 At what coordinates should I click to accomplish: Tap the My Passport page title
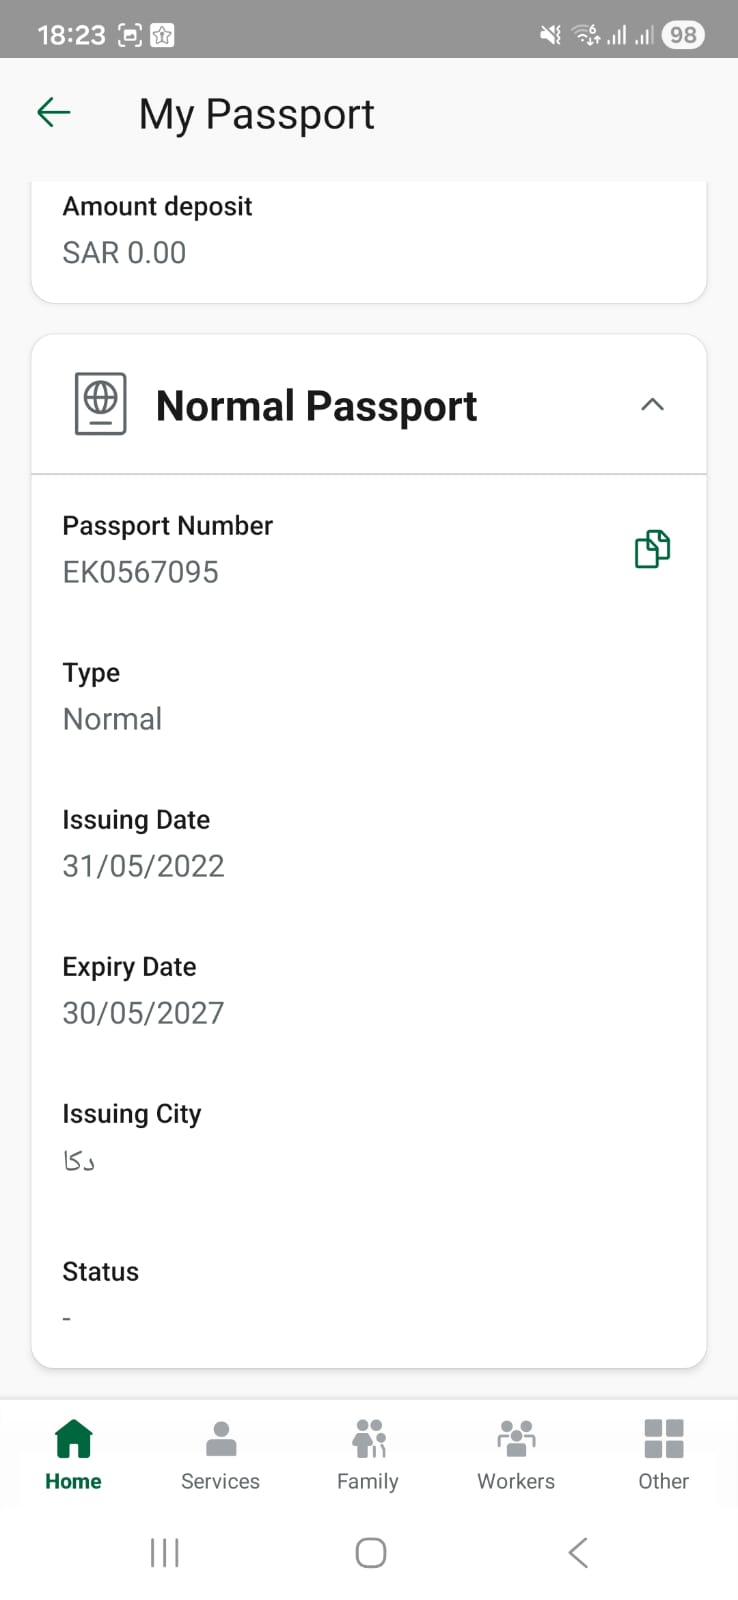pos(256,114)
